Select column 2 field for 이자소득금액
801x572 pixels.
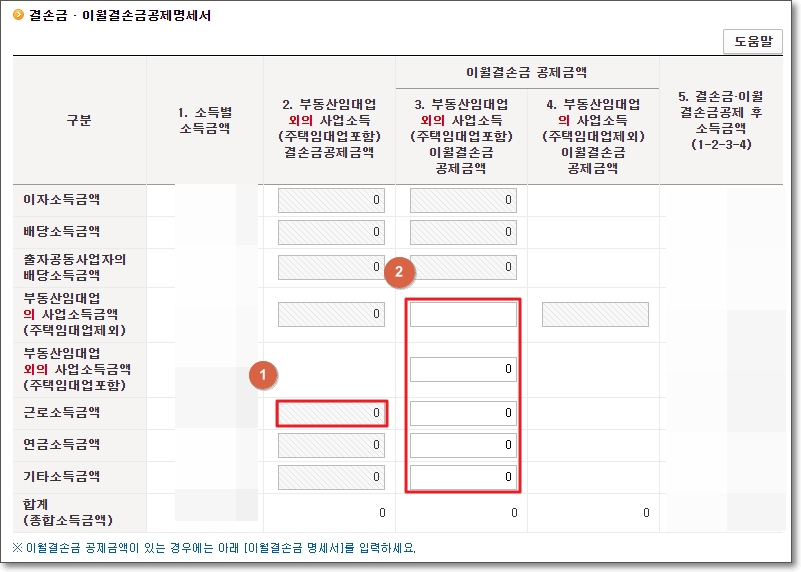(331, 200)
